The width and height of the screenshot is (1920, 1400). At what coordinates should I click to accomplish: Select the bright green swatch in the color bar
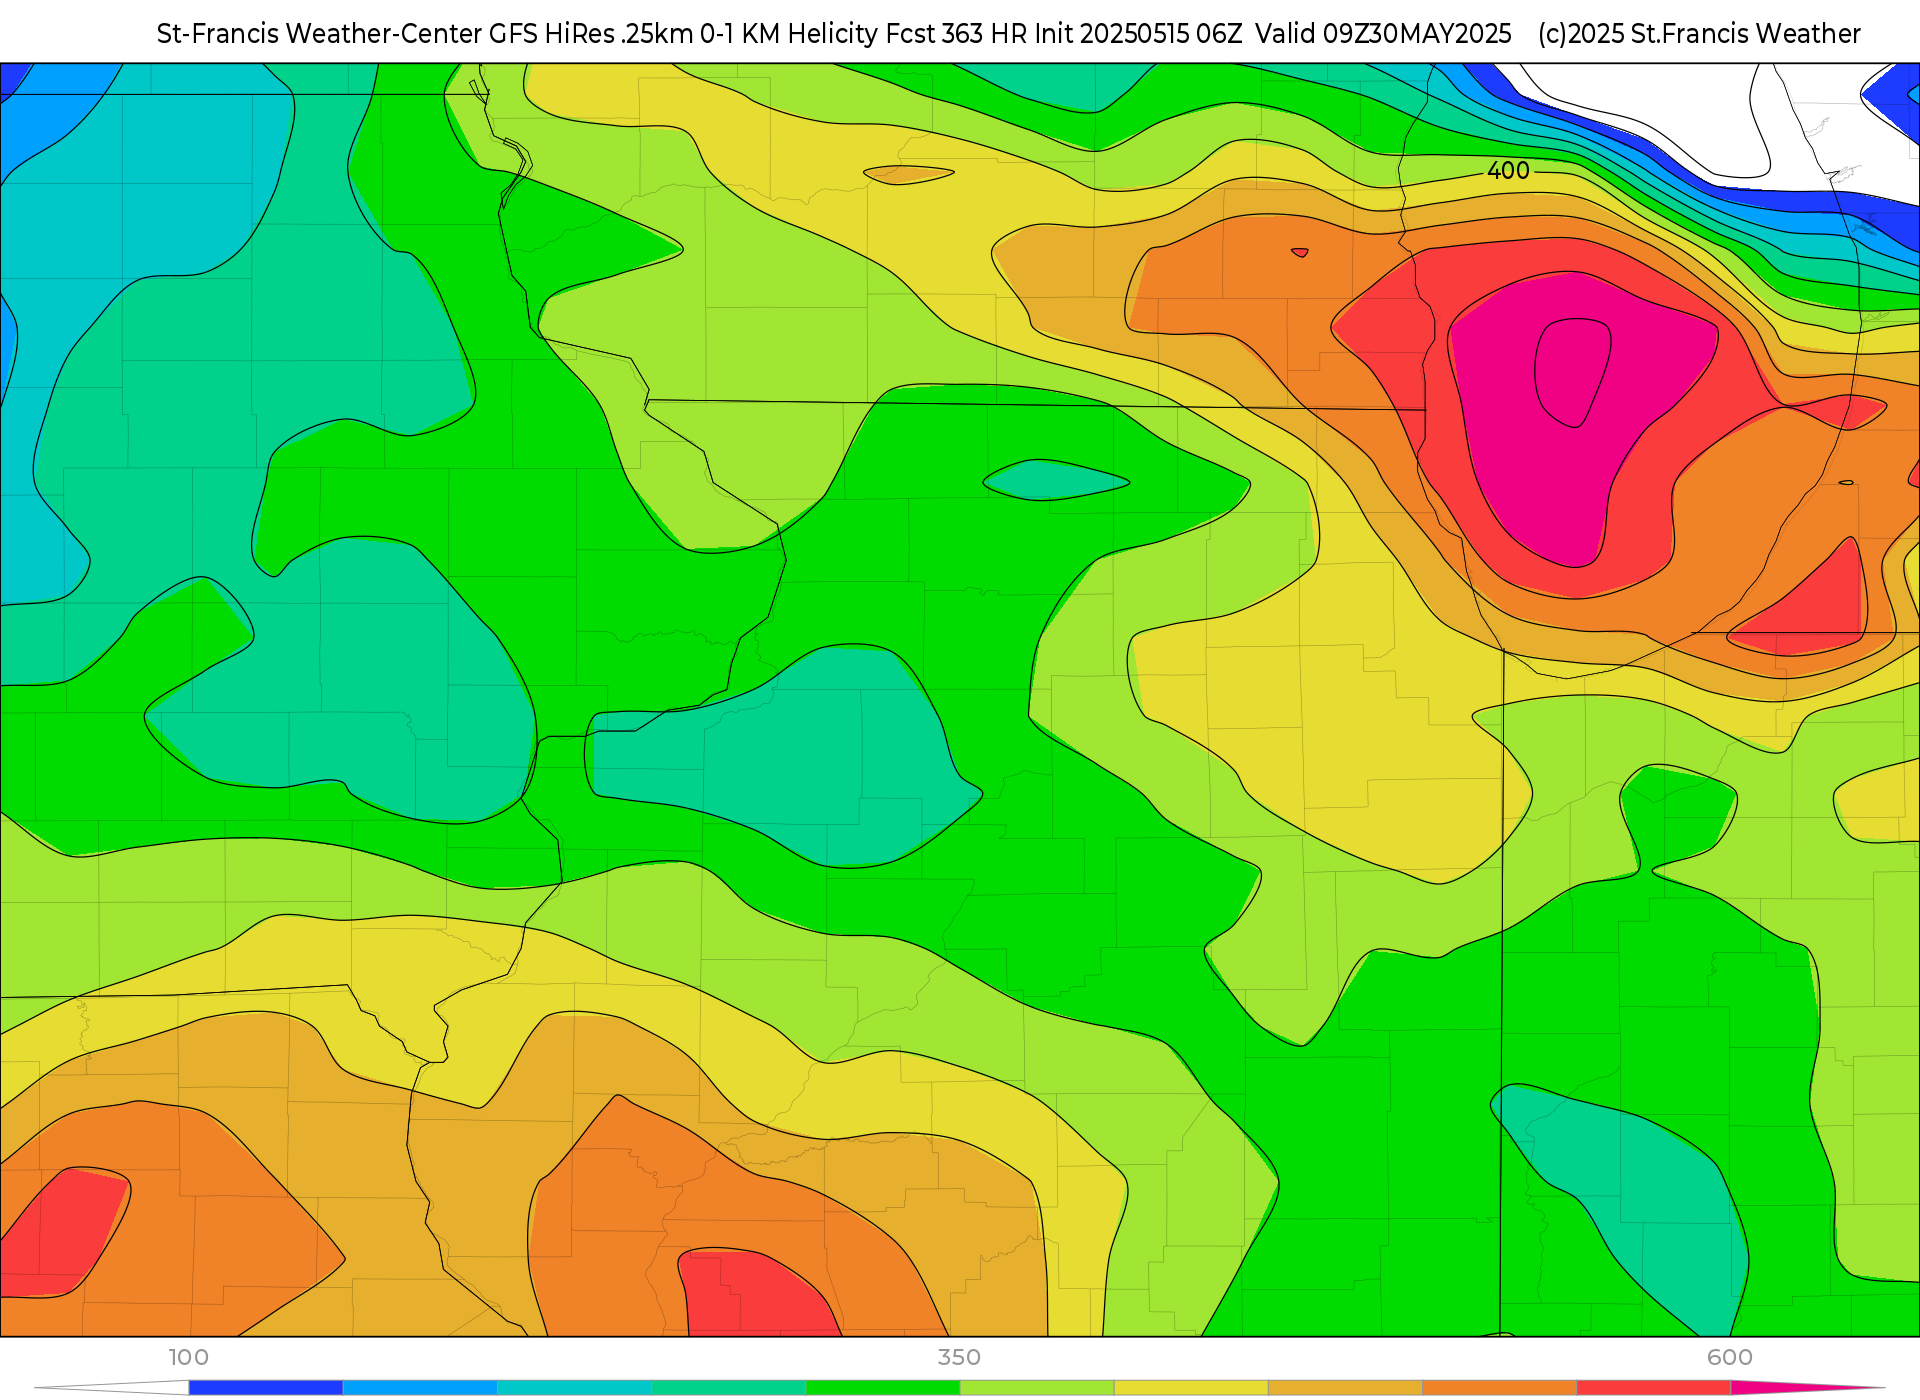pyautogui.click(x=883, y=1388)
